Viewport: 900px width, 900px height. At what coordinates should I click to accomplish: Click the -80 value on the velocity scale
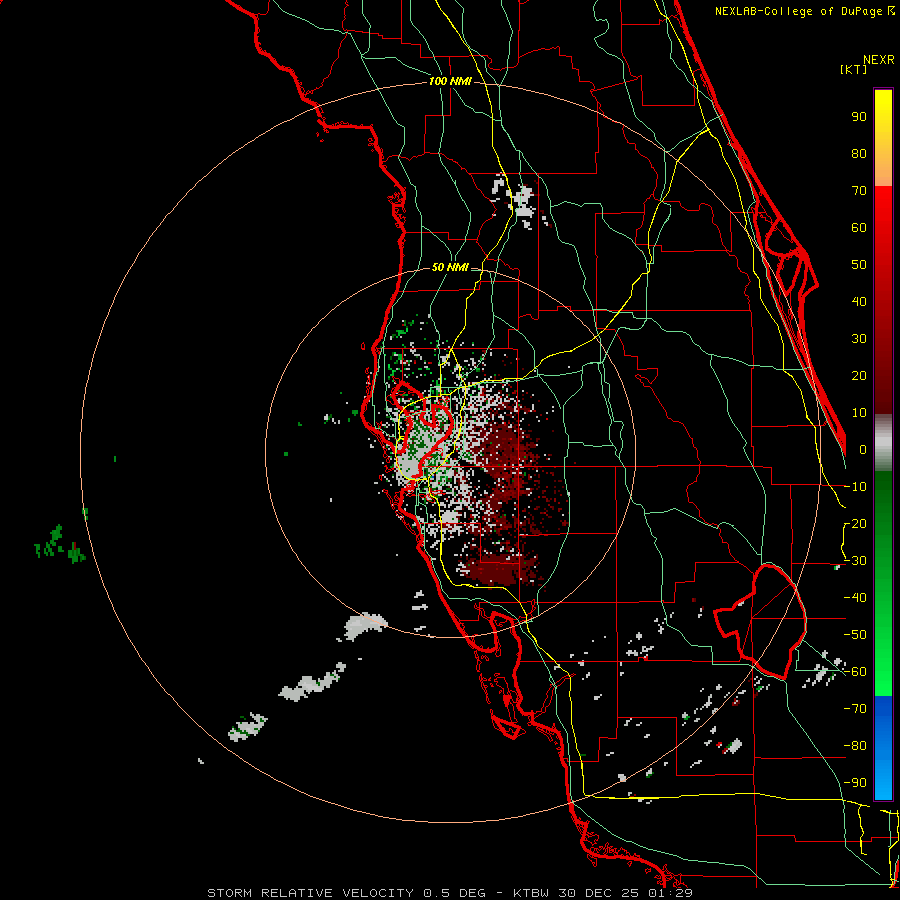coord(855,746)
